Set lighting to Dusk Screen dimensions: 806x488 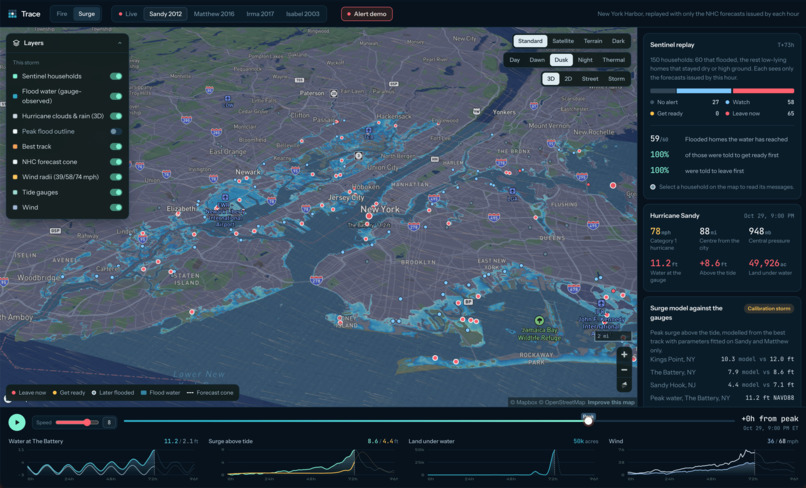click(x=561, y=60)
